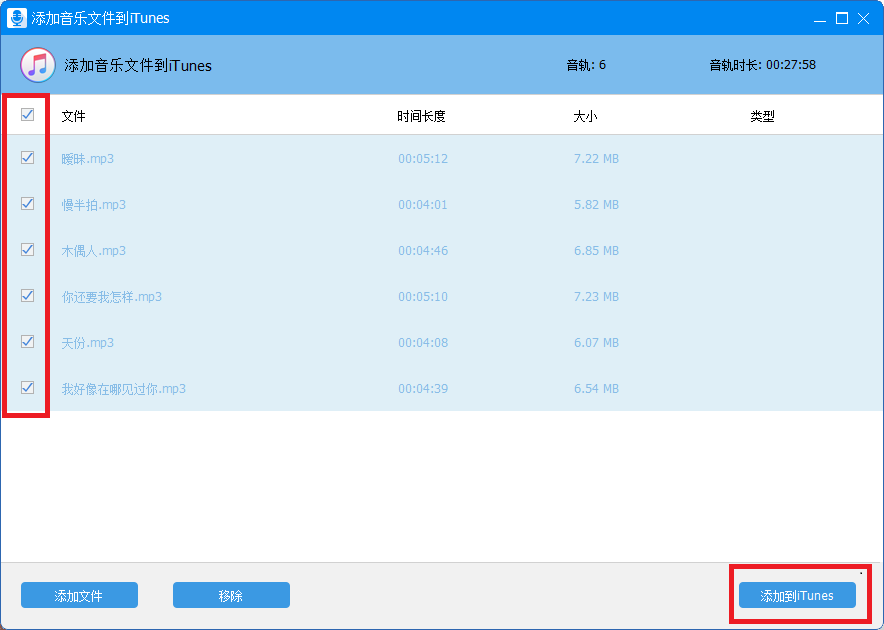884x630 pixels.
Task: Select the file 天份.mp3
Action: click(87, 343)
